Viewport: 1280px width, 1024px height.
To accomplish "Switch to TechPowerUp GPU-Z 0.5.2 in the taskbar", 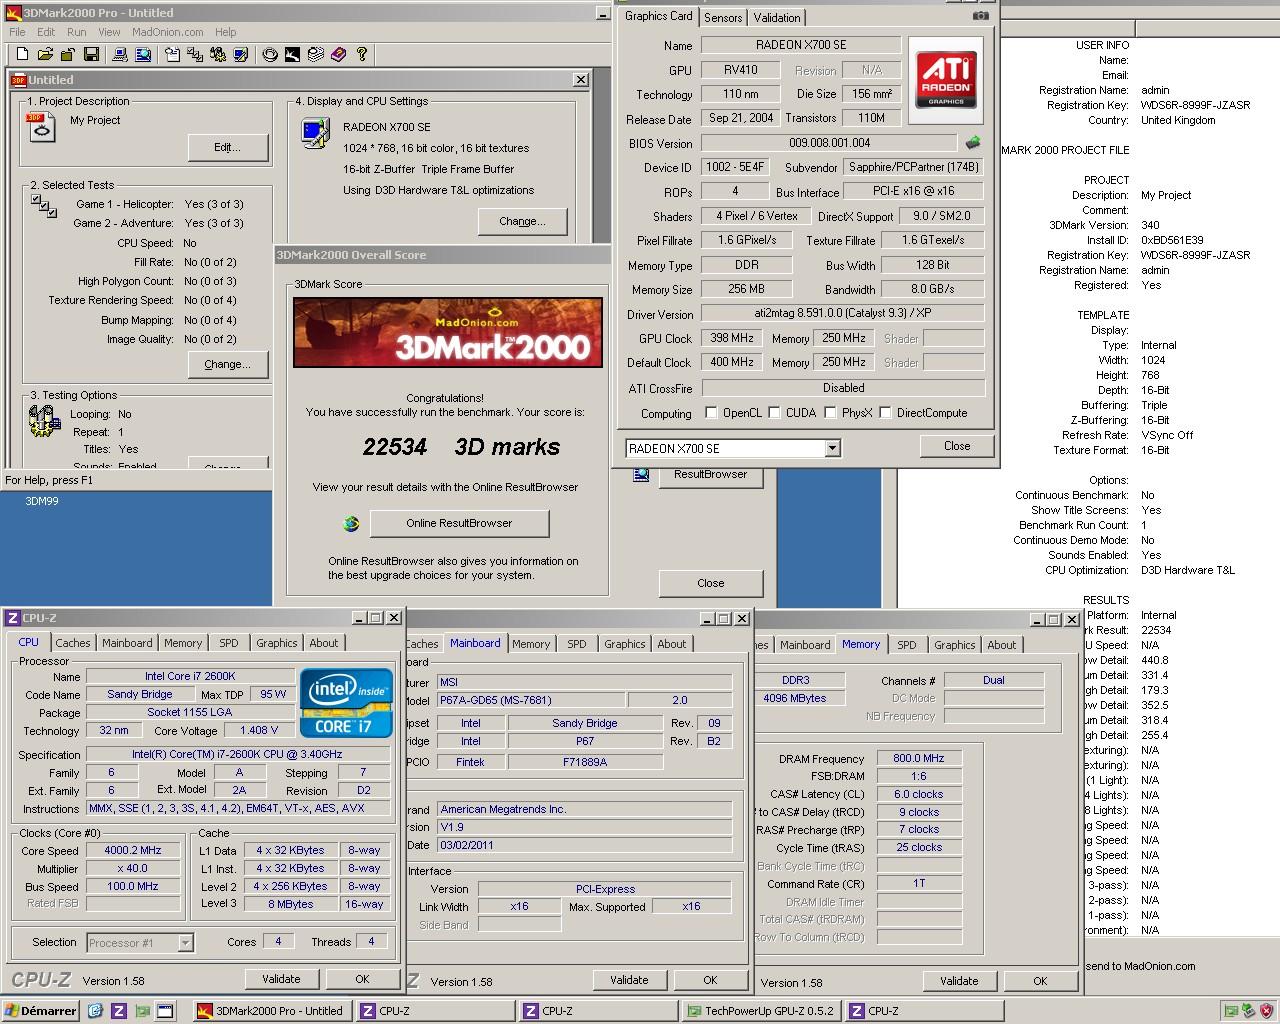I will [x=762, y=1011].
